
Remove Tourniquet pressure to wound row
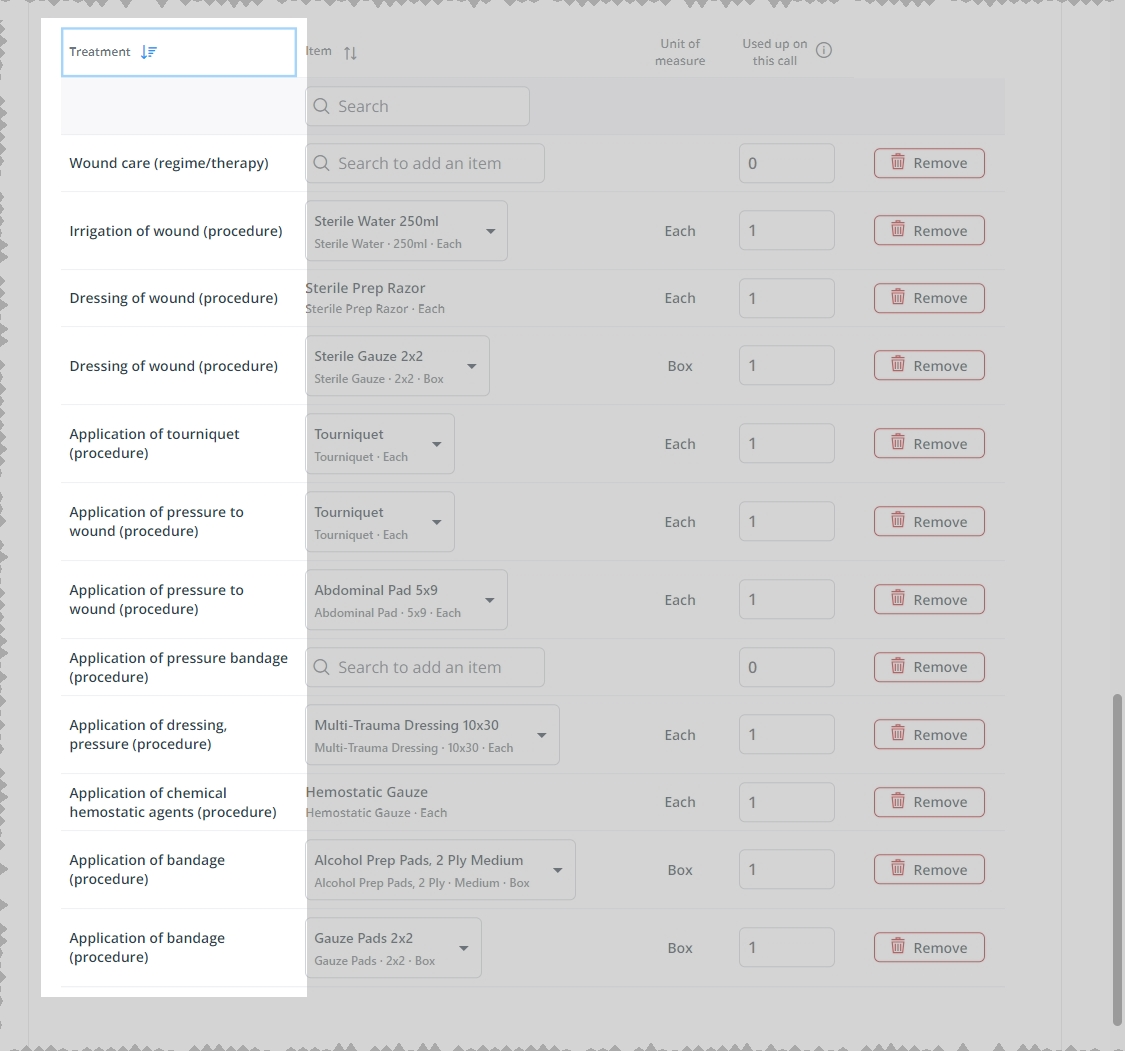(x=929, y=522)
